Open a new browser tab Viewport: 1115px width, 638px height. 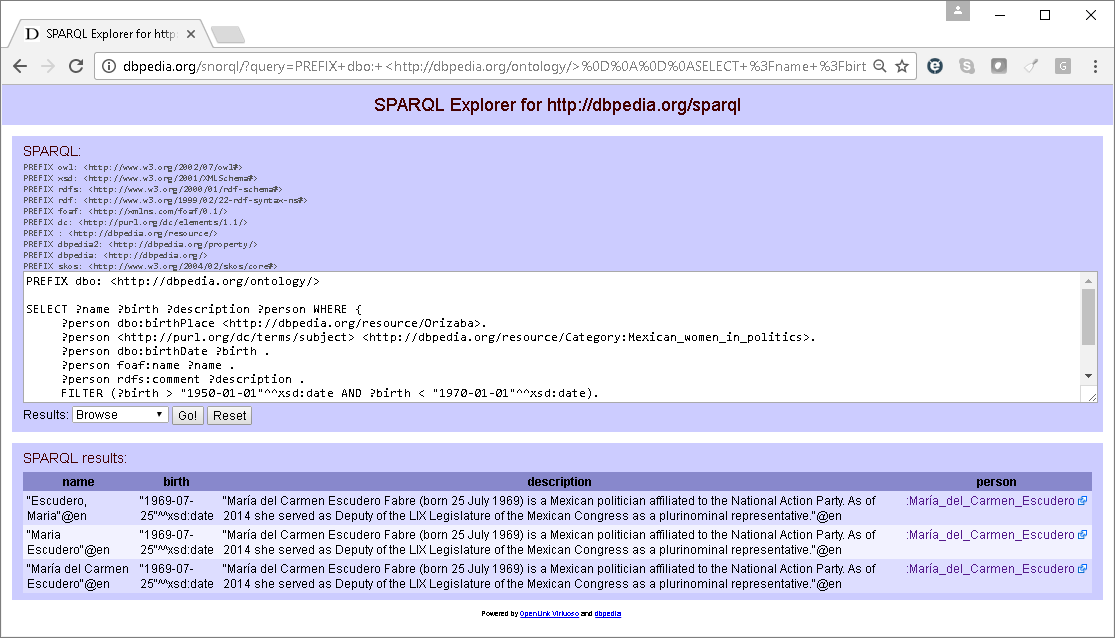(228, 34)
